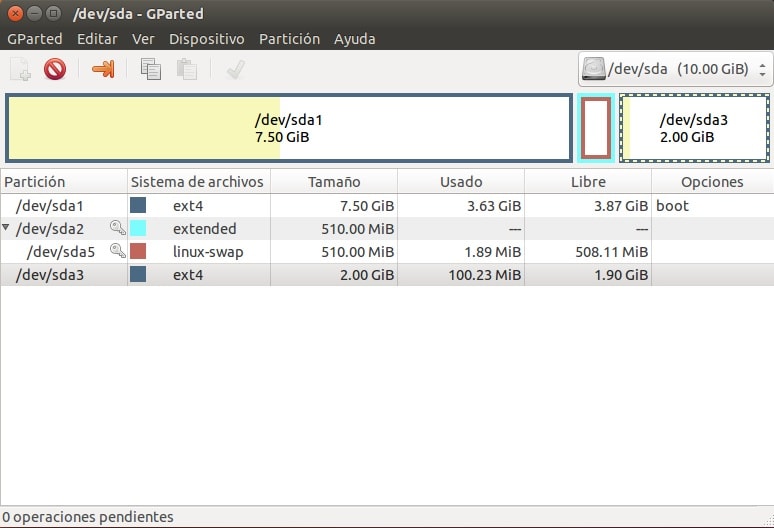
Task: Open the Editar menu
Action: point(97,39)
